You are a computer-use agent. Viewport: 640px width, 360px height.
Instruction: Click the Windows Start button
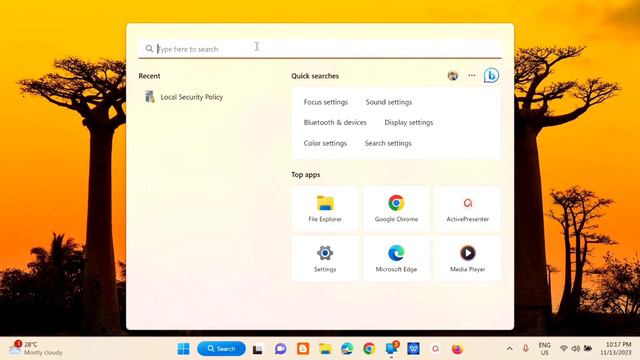[184, 349]
